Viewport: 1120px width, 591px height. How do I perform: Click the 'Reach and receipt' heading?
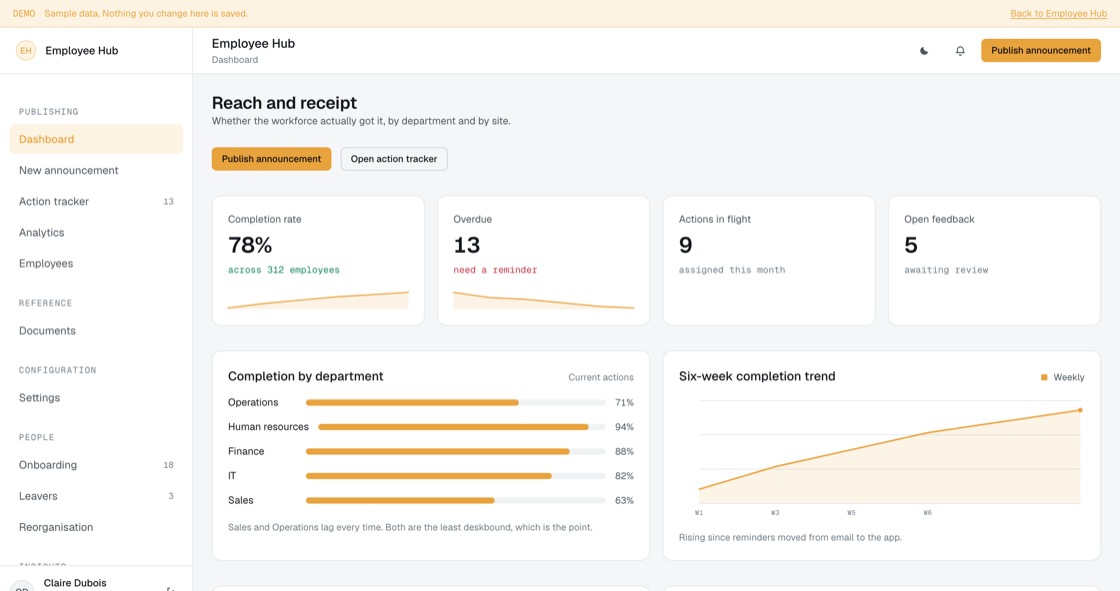(284, 103)
